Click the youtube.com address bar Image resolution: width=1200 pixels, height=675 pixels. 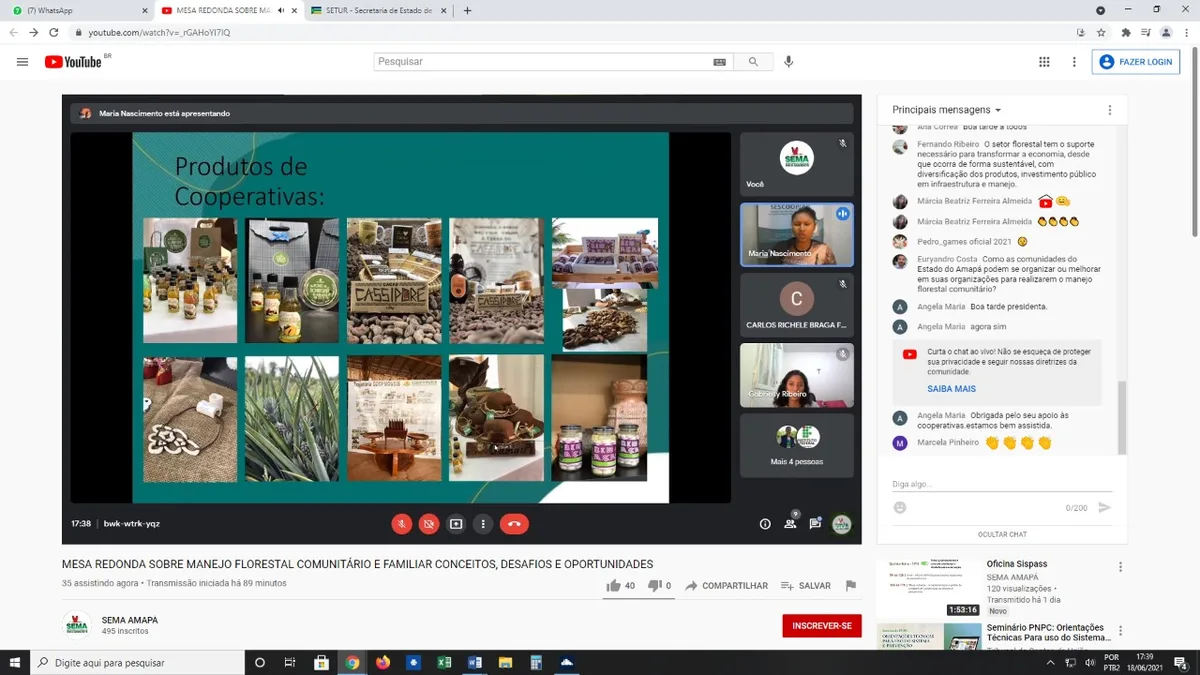[570, 33]
